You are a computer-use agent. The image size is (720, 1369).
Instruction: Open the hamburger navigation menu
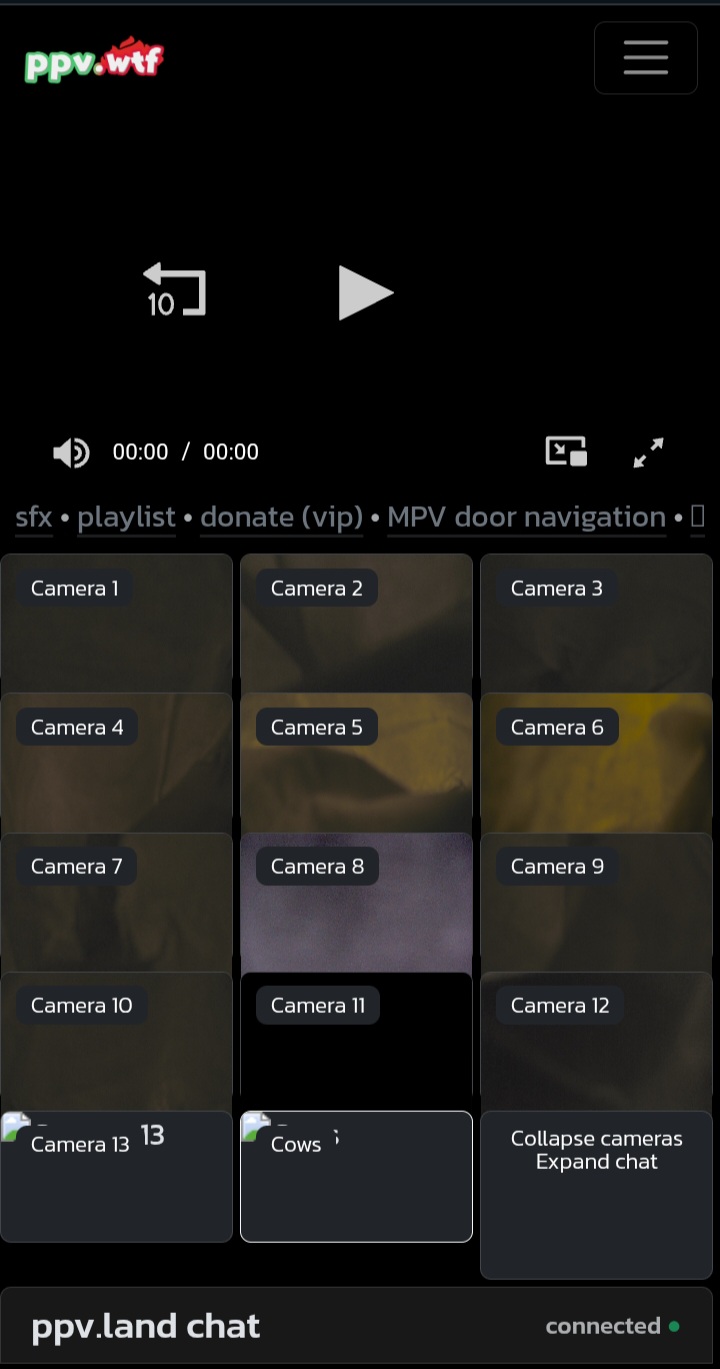[646, 58]
